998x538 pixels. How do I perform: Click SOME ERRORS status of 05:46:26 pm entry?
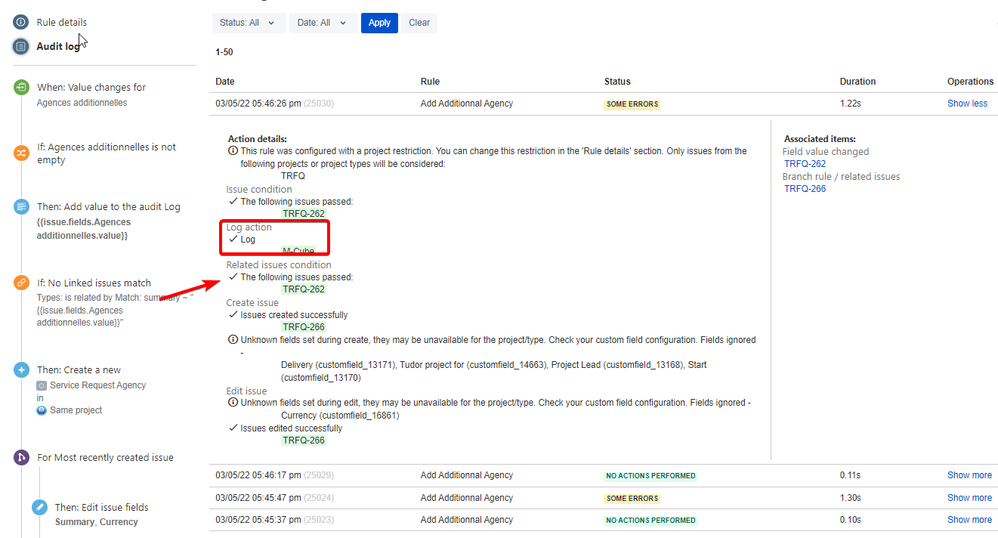pyautogui.click(x=632, y=104)
